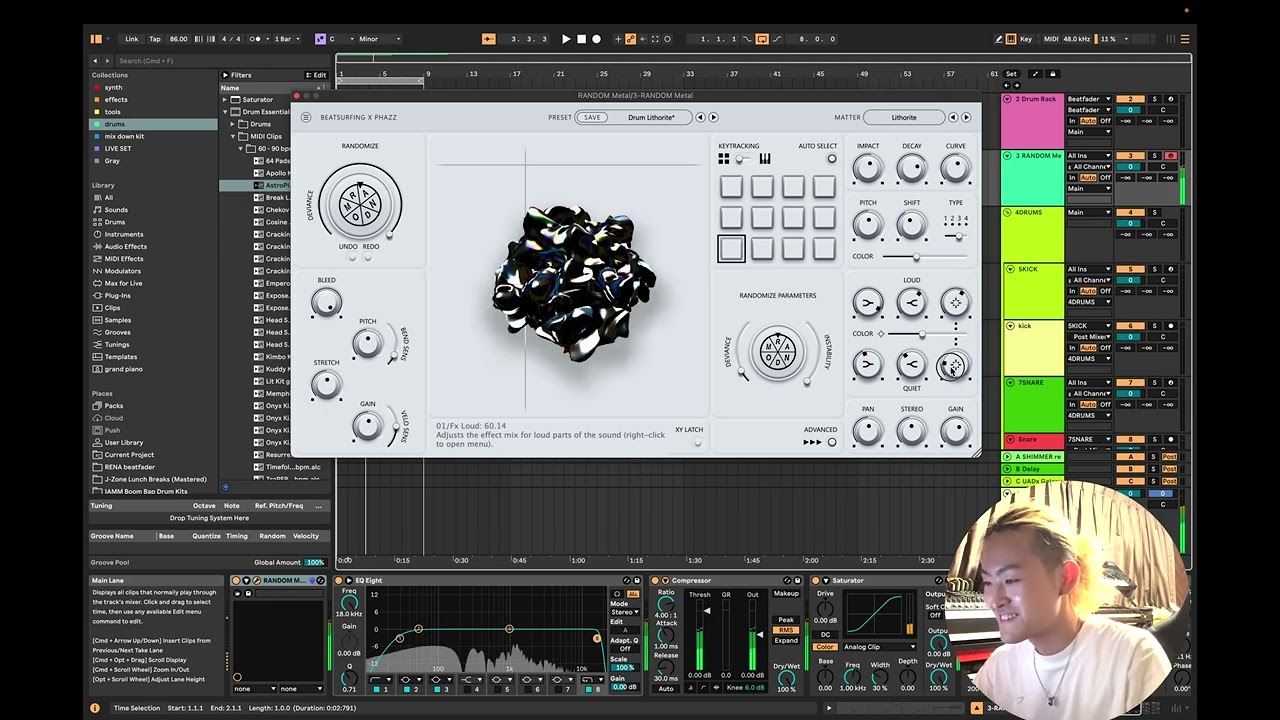
Task: Toggle the KEYTRACKING mode switch
Action: [x=744, y=159]
